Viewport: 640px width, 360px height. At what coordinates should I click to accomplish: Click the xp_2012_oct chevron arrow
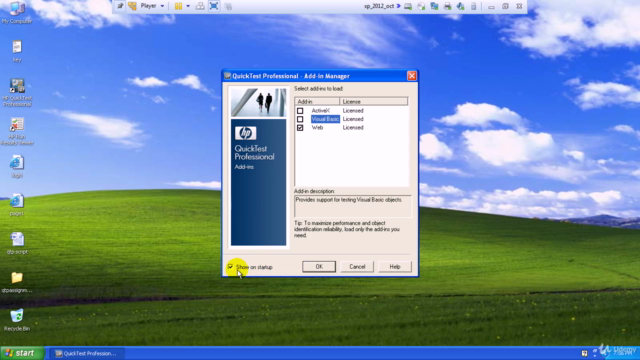pos(398,6)
